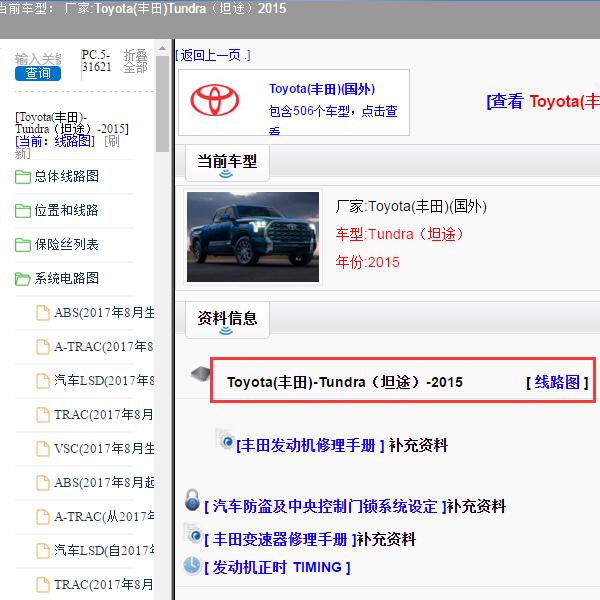Open document icon for last TRAC(2017年8月

click(42, 585)
